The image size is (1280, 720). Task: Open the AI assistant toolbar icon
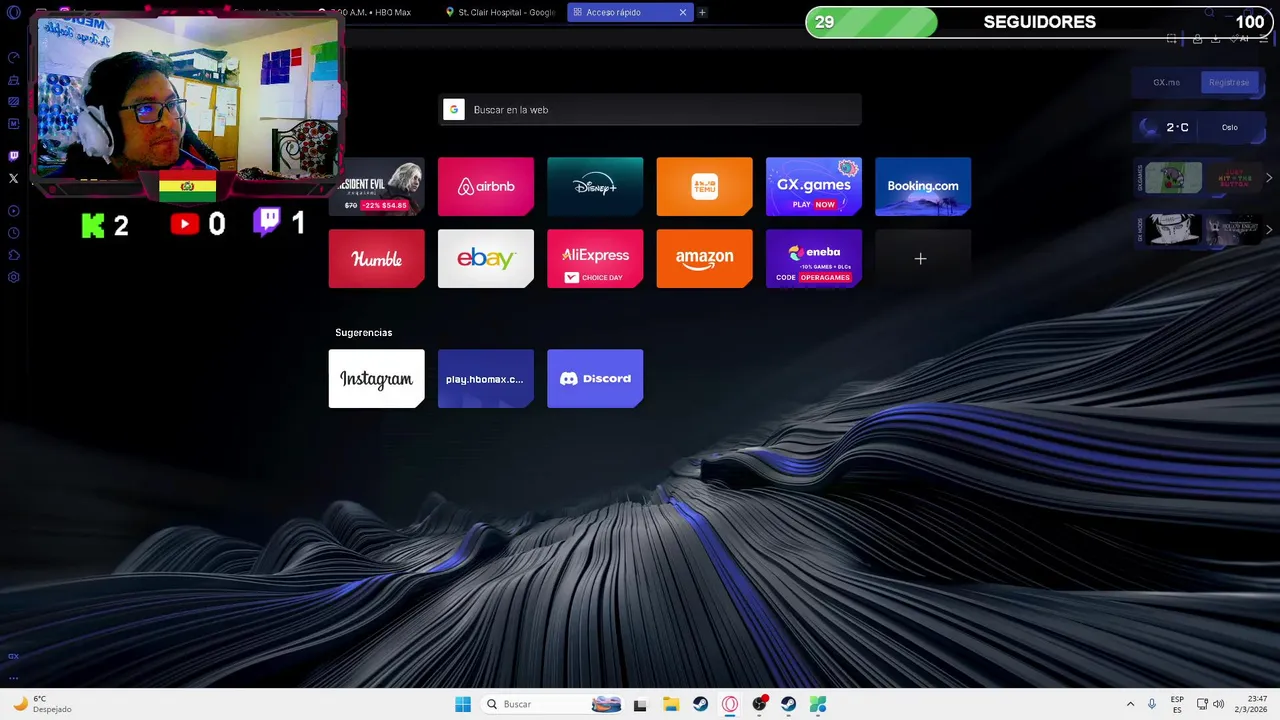point(1241,39)
